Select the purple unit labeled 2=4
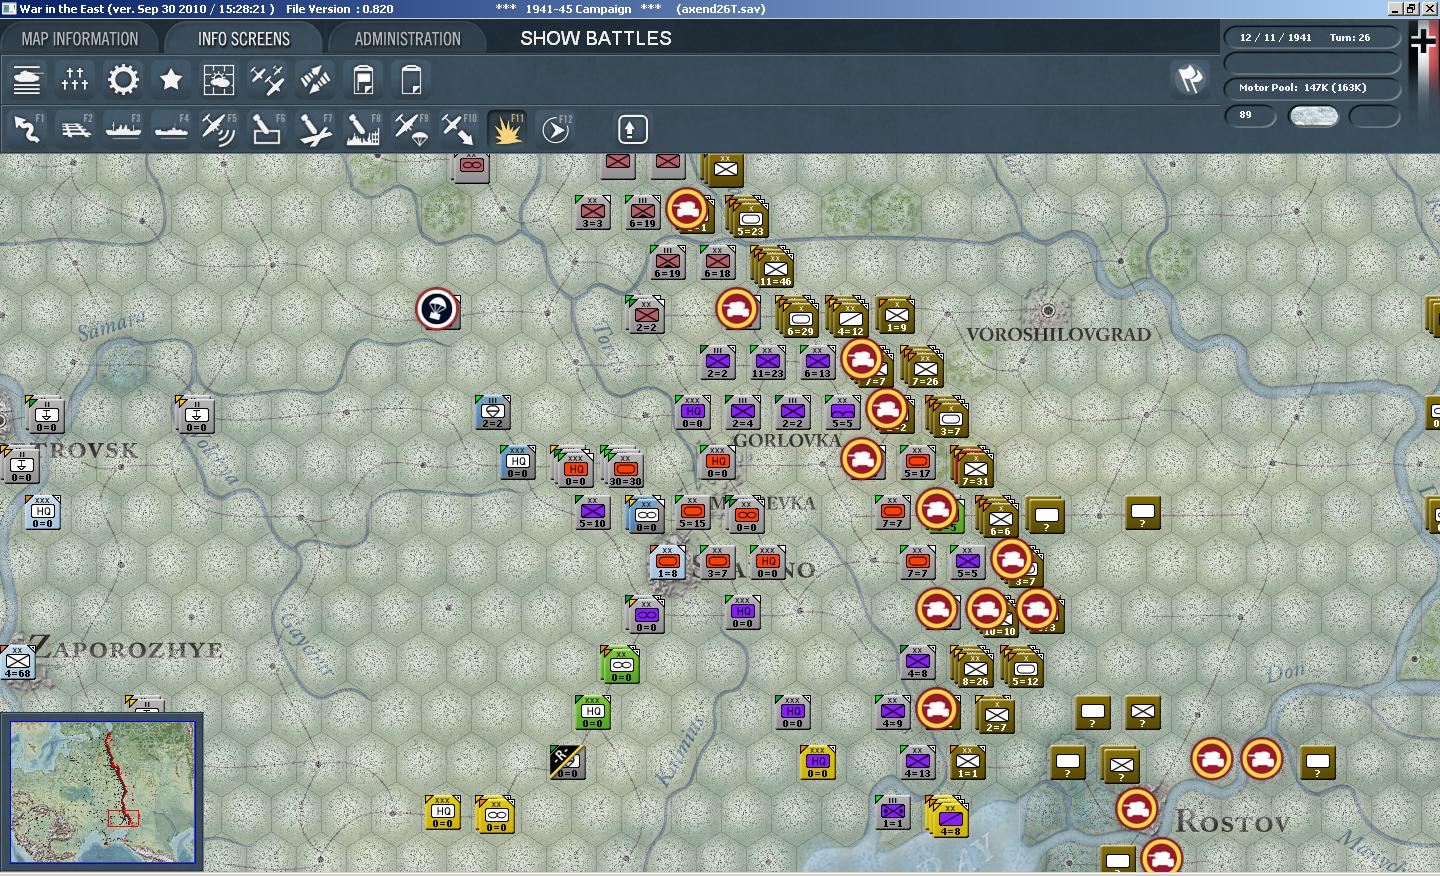The image size is (1440, 876). click(x=742, y=411)
